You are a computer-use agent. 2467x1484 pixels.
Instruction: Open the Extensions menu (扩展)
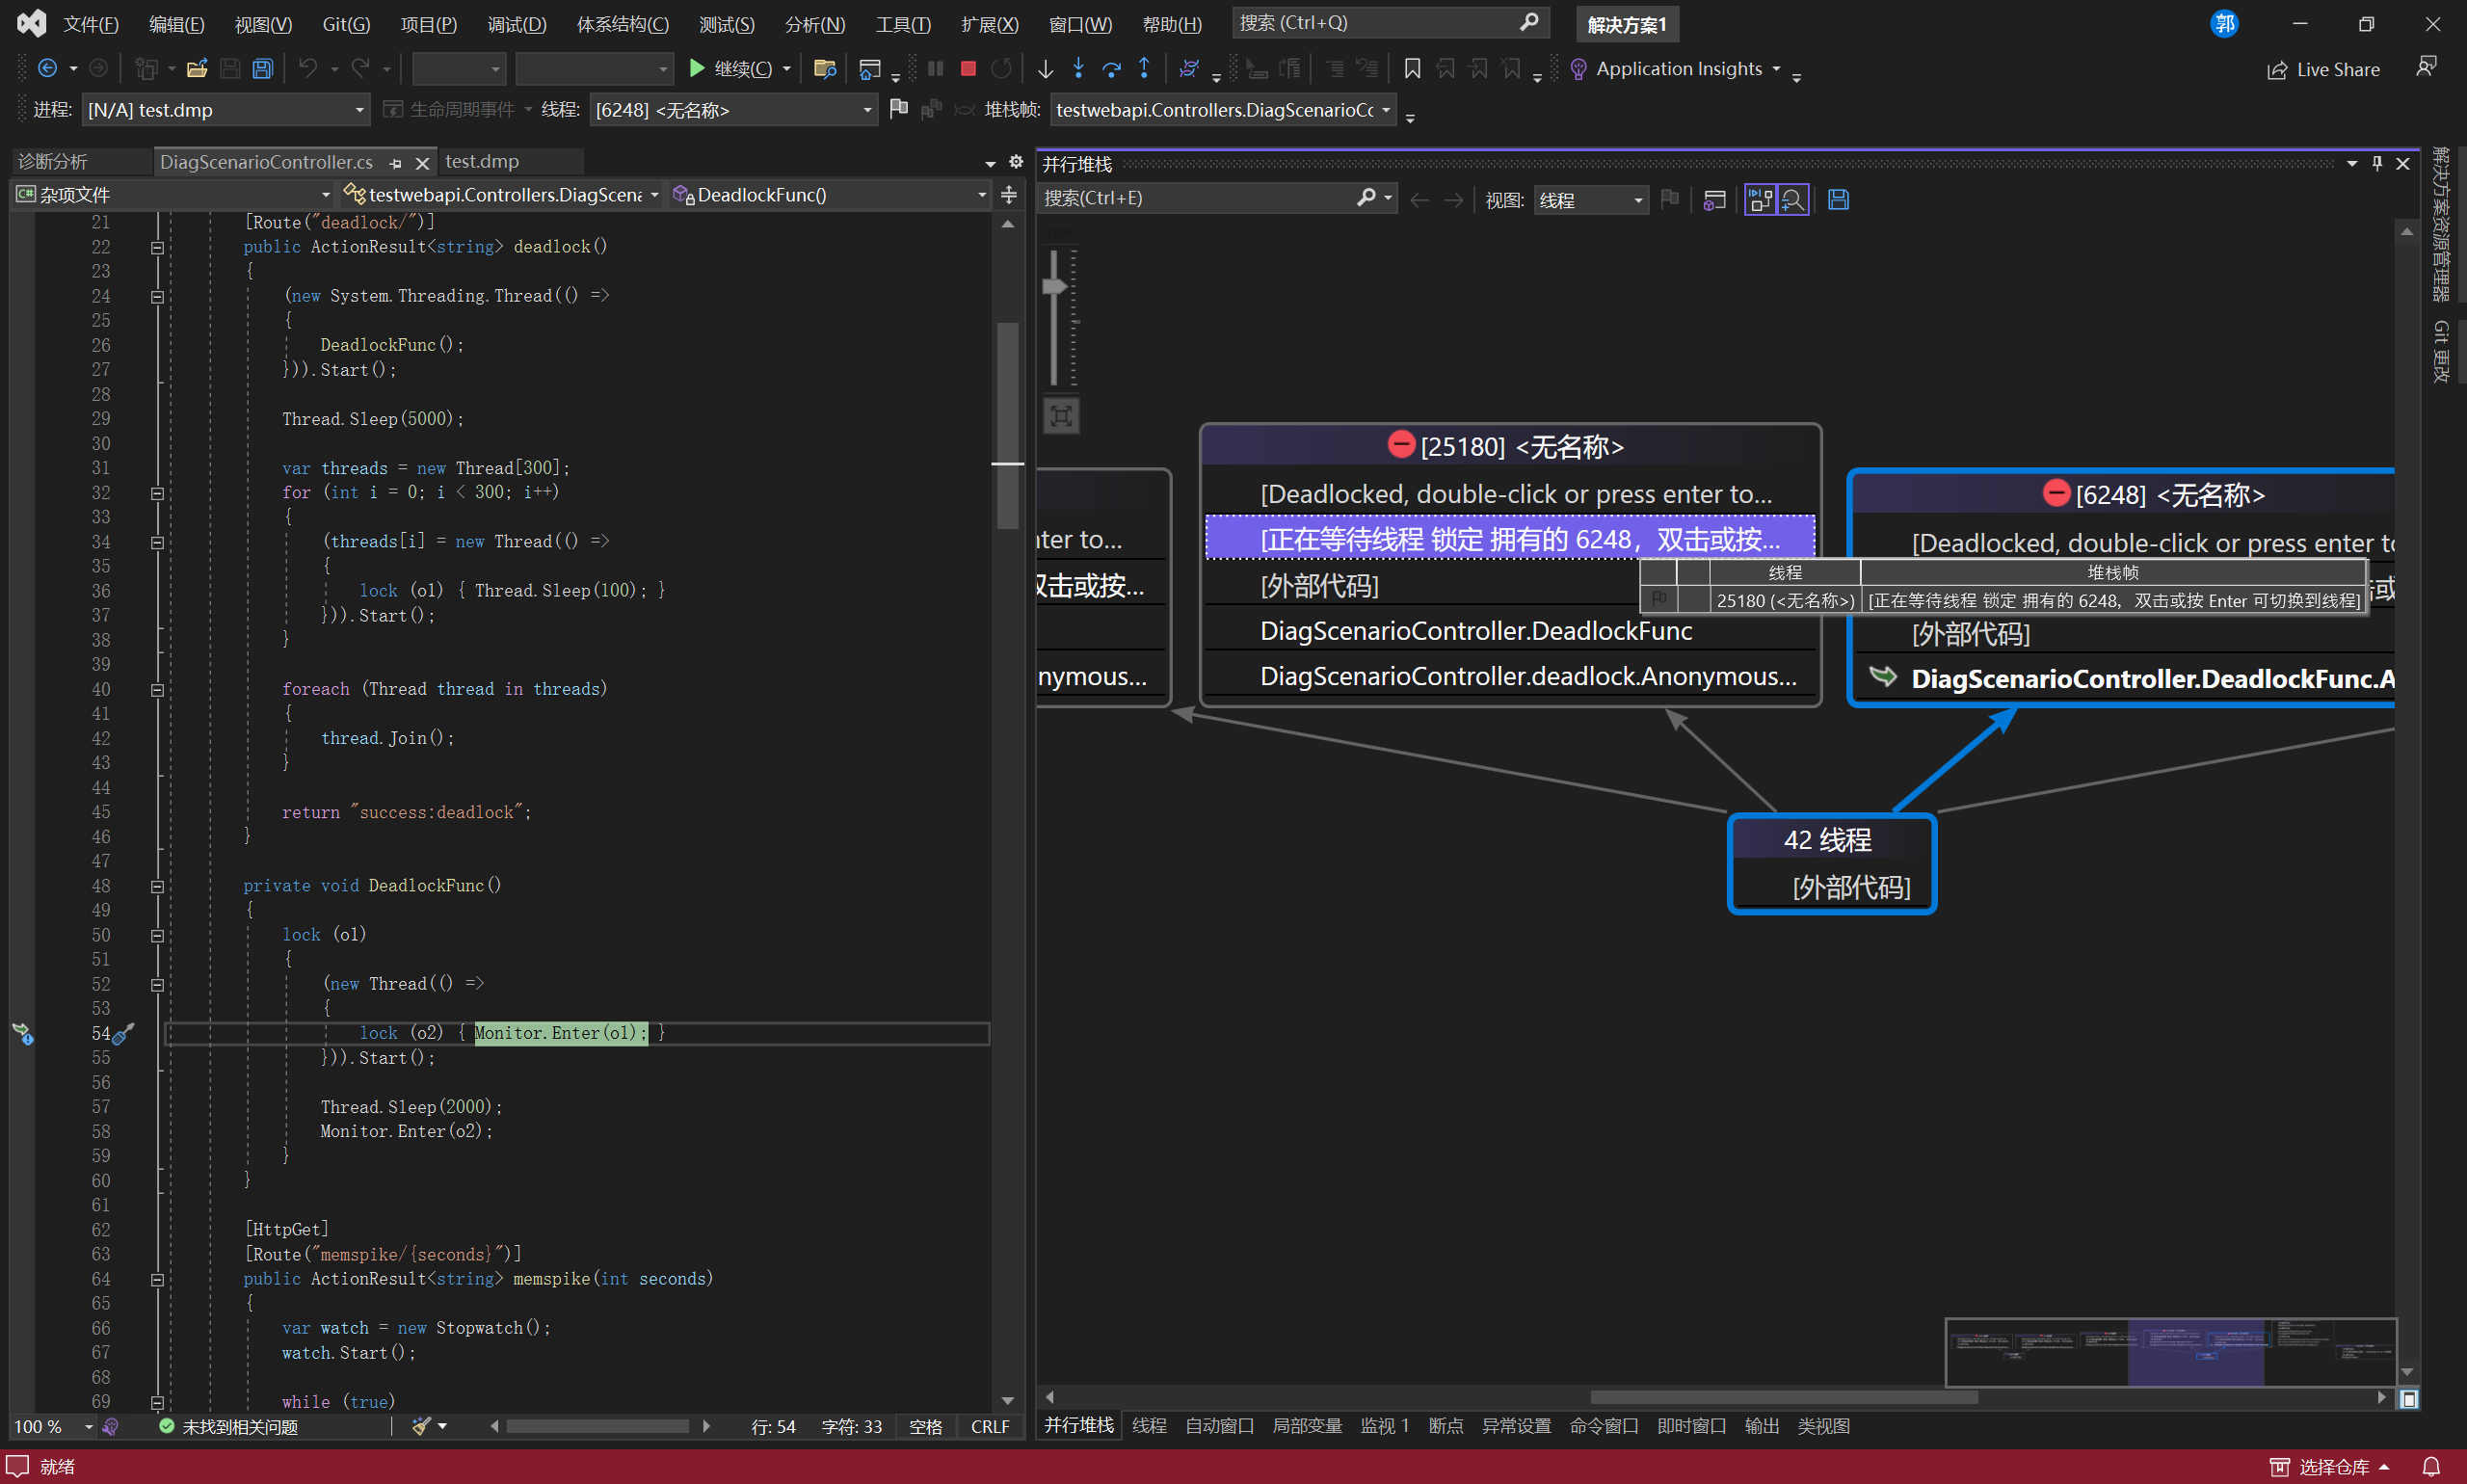990,24
